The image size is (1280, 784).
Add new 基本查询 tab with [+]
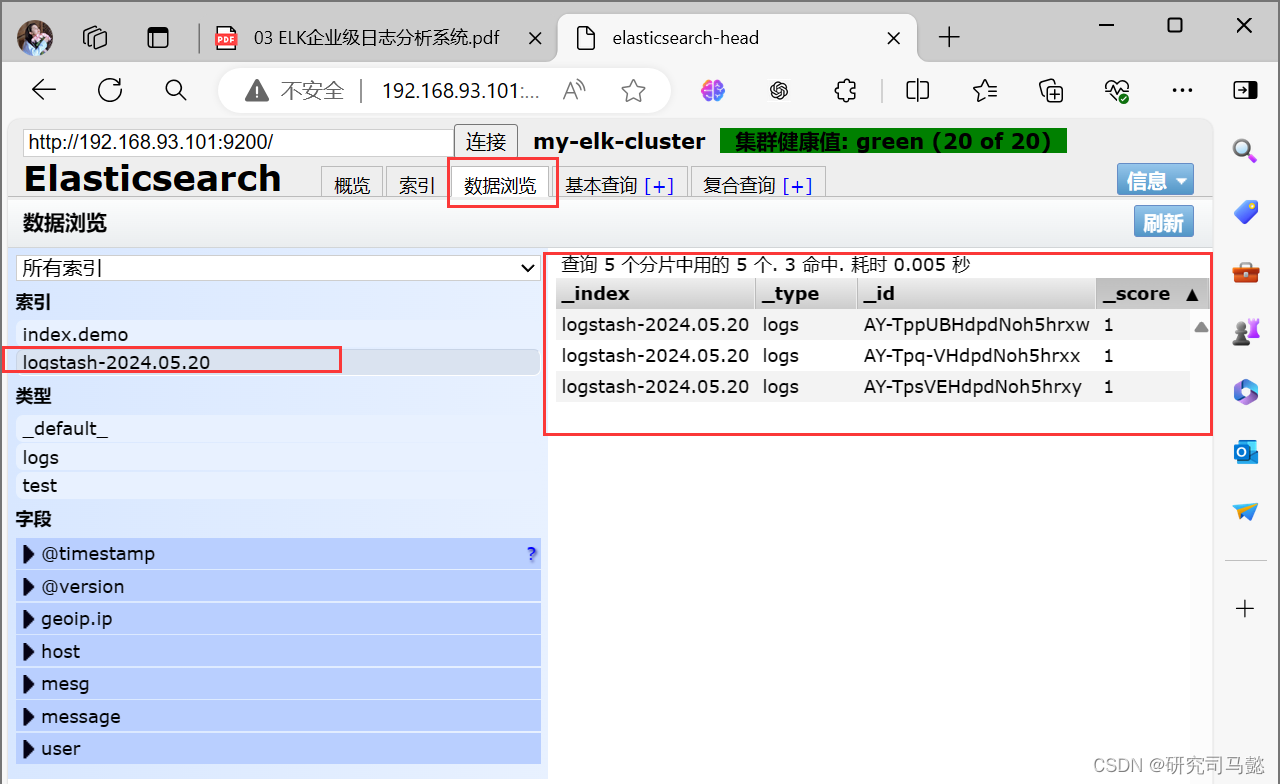point(659,186)
